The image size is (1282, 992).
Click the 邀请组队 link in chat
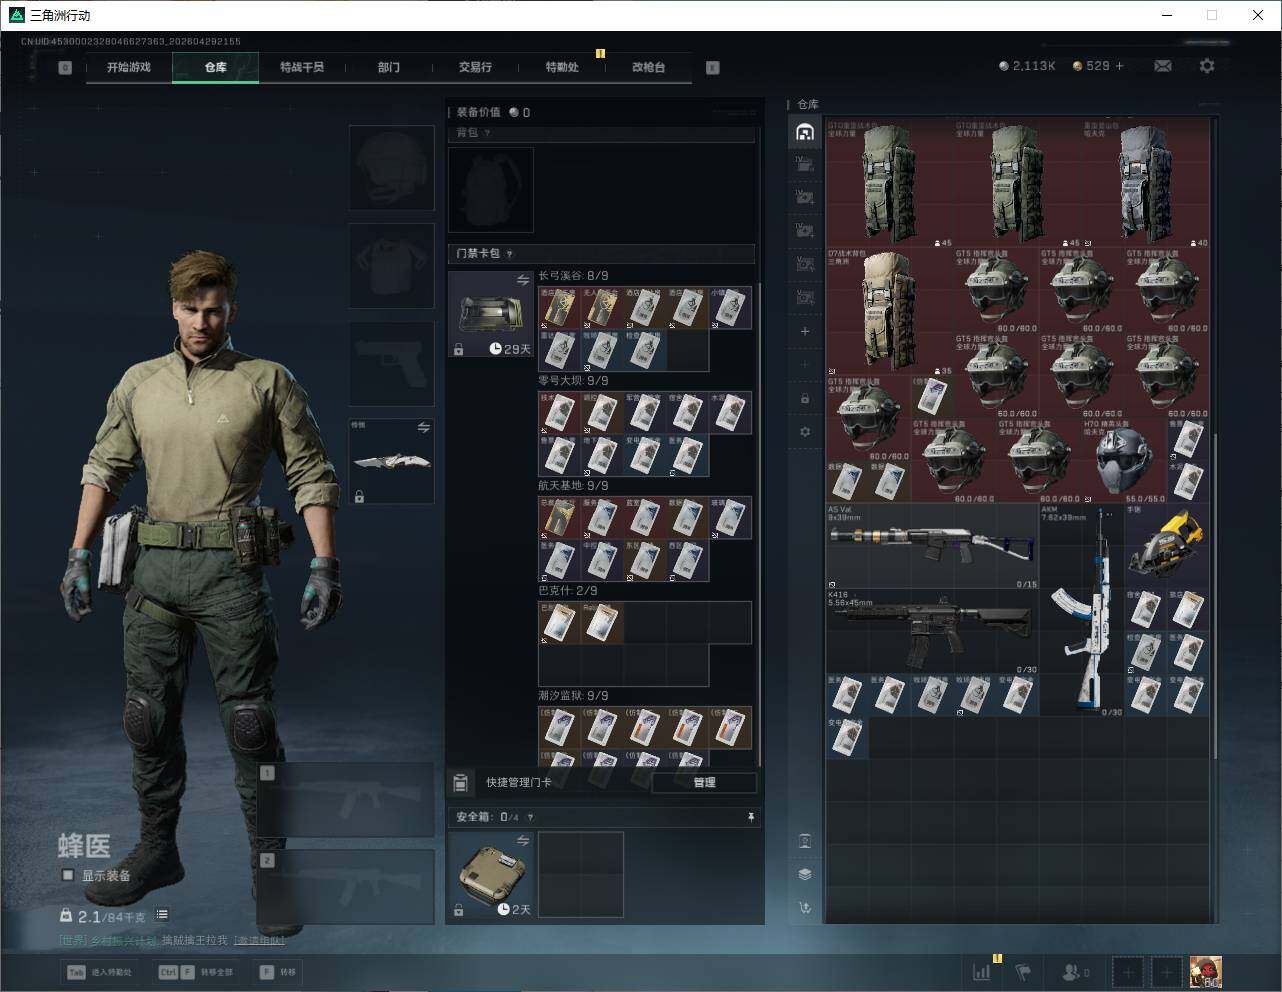coord(259,941)
